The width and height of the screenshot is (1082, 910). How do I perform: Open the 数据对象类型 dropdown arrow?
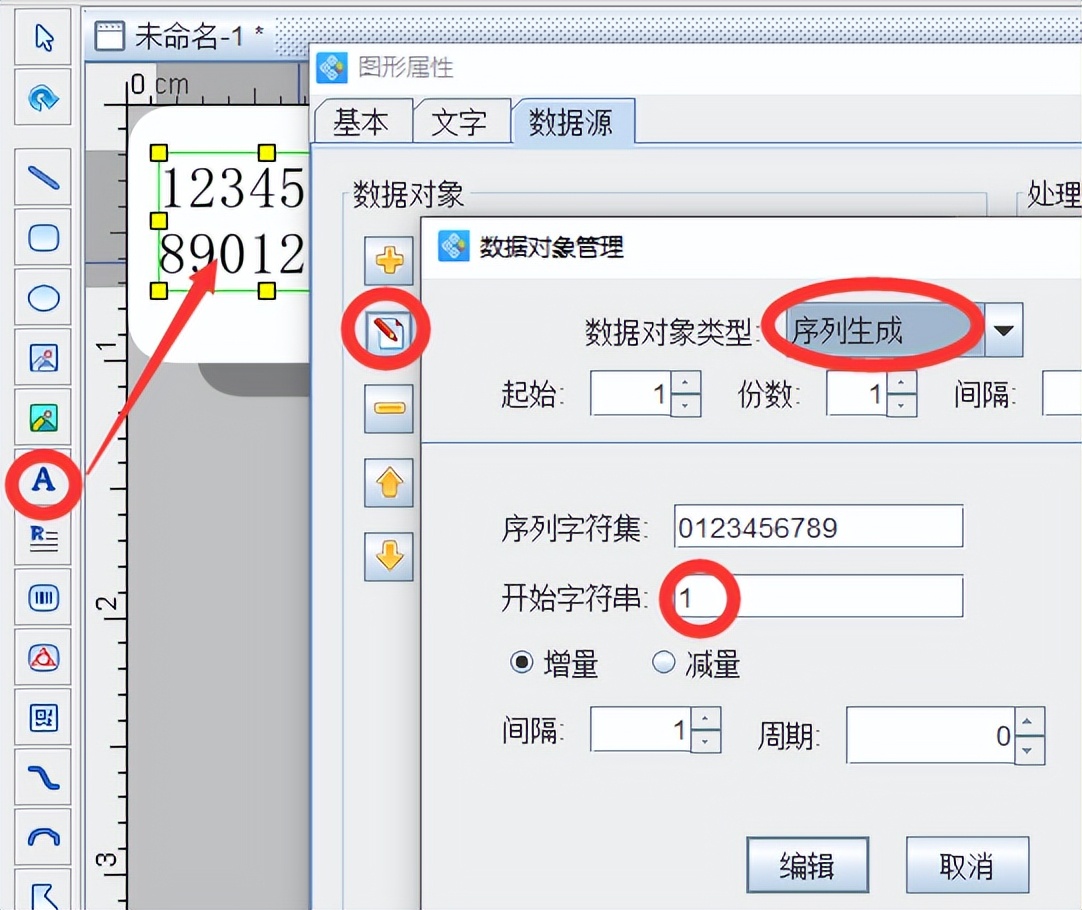[1004, 329]
